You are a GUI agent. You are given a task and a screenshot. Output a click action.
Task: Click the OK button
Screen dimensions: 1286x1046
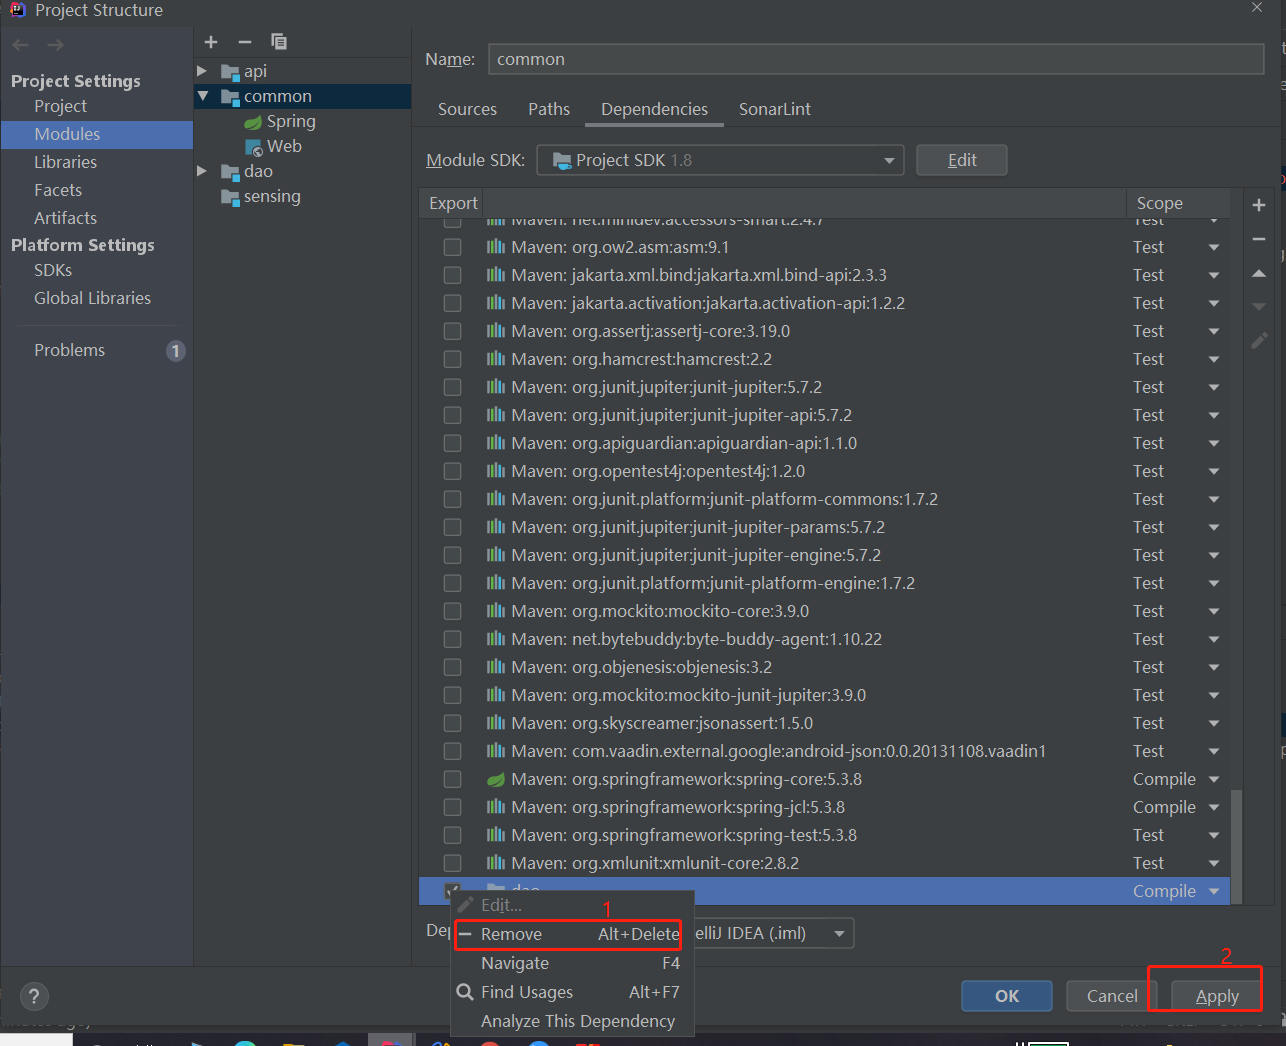1007,996
